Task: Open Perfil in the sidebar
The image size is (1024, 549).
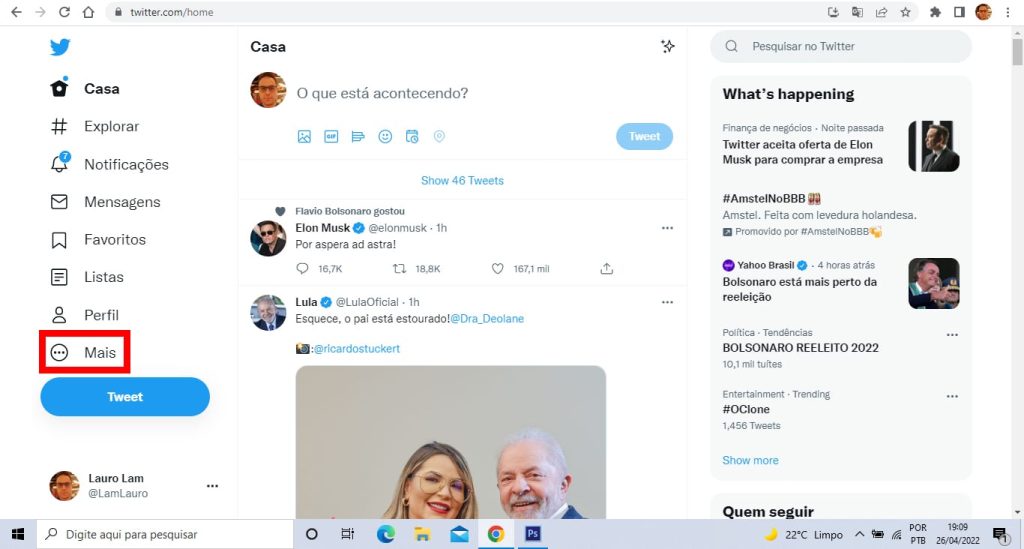Action: (x=84, y=315)
